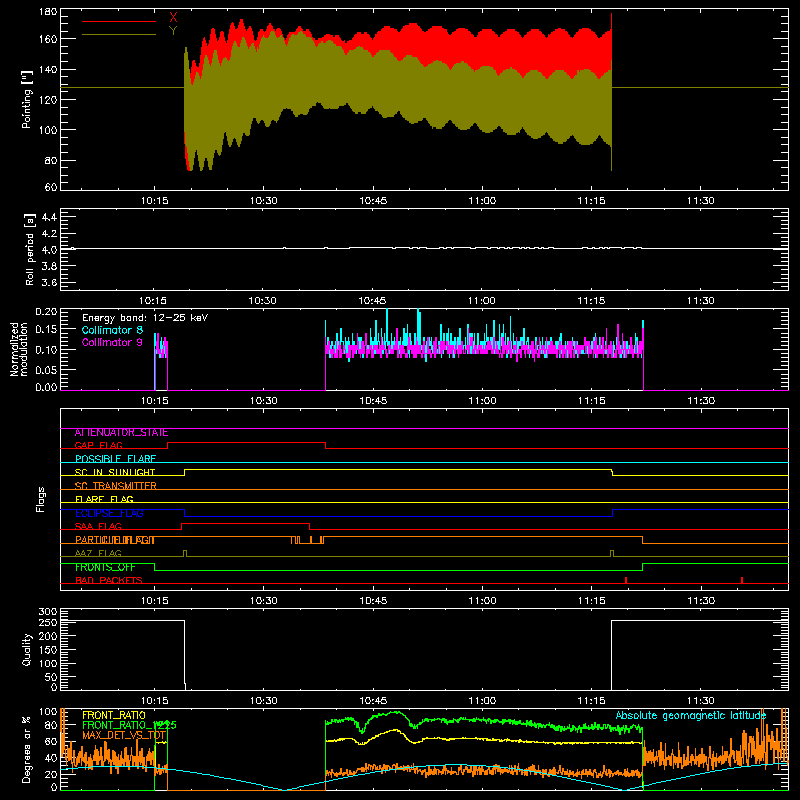Click the 10:15 tick under modulation panel

point(155,401)
